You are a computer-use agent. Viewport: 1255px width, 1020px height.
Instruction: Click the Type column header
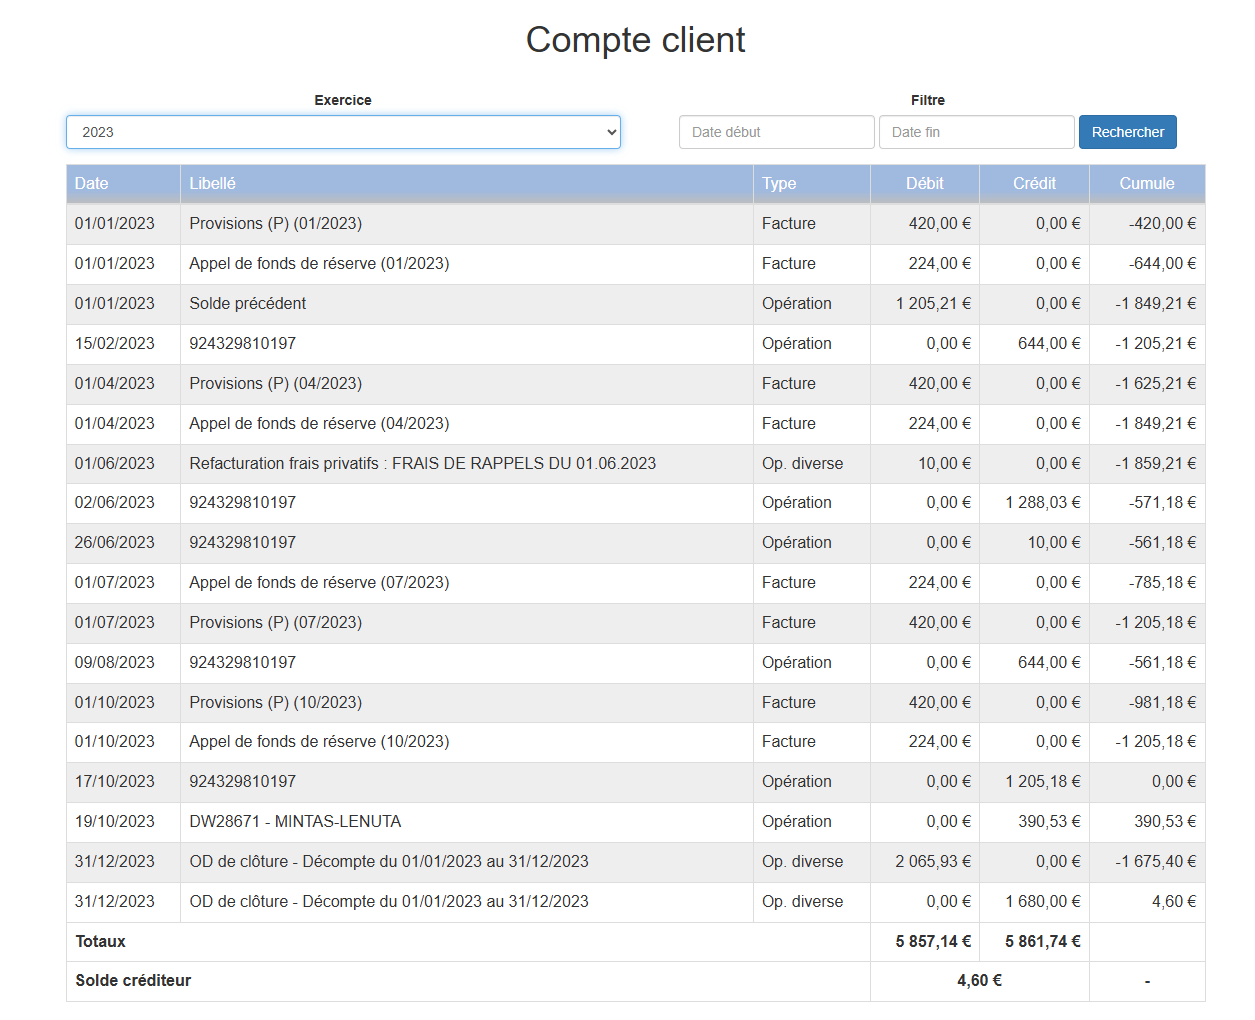pyautogui.click(x=779, y=183)
